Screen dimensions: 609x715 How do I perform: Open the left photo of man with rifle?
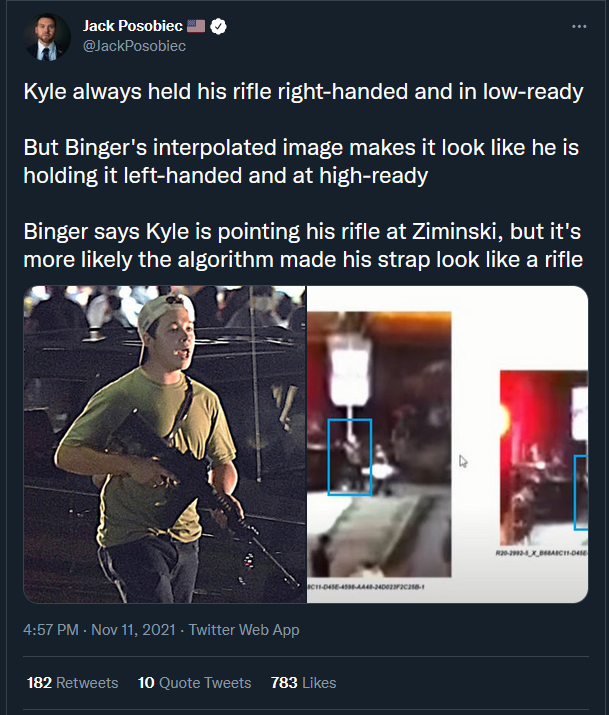[165, 444]
